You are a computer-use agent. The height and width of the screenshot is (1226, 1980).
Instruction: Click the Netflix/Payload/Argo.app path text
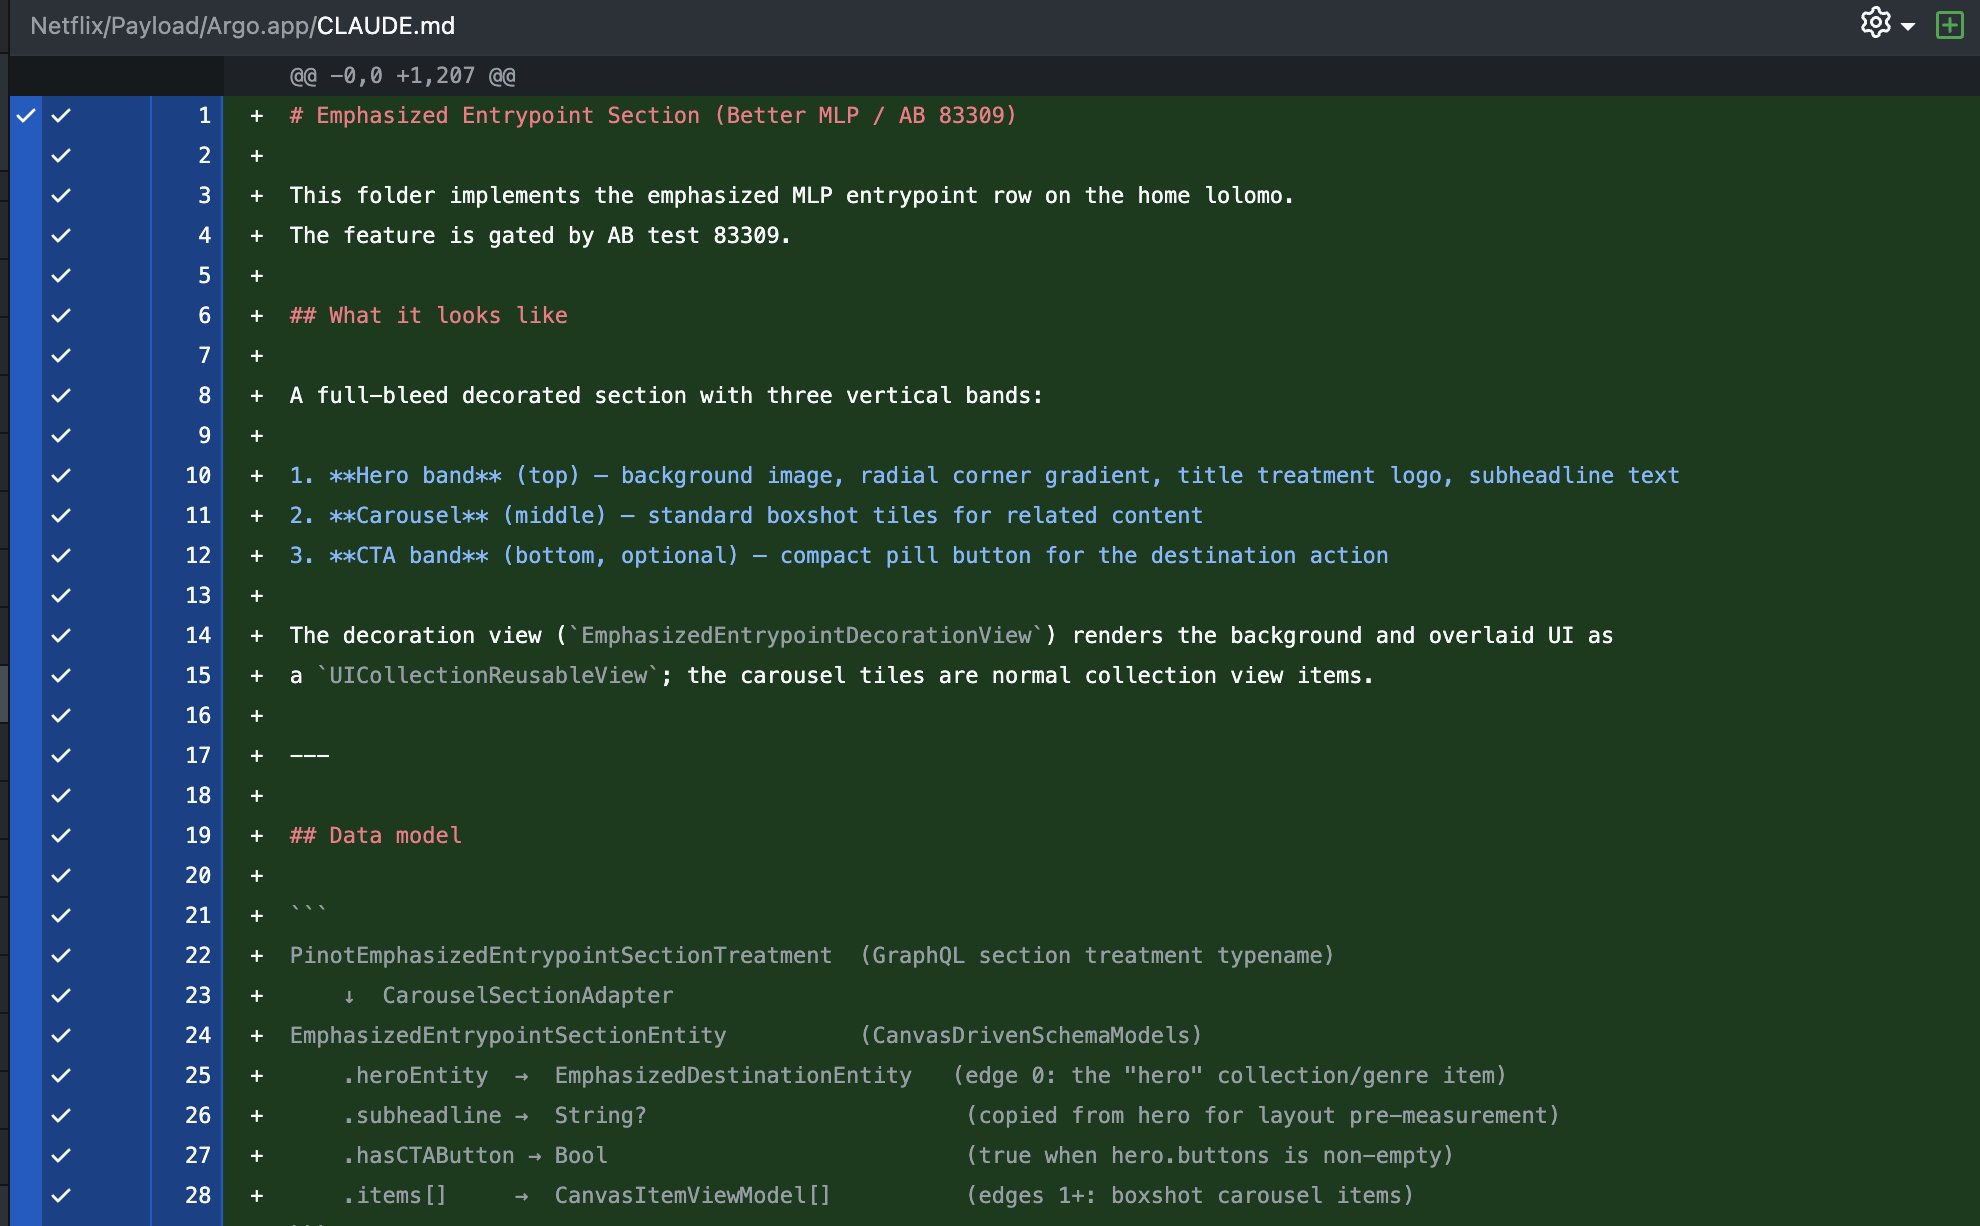point(171,26)
